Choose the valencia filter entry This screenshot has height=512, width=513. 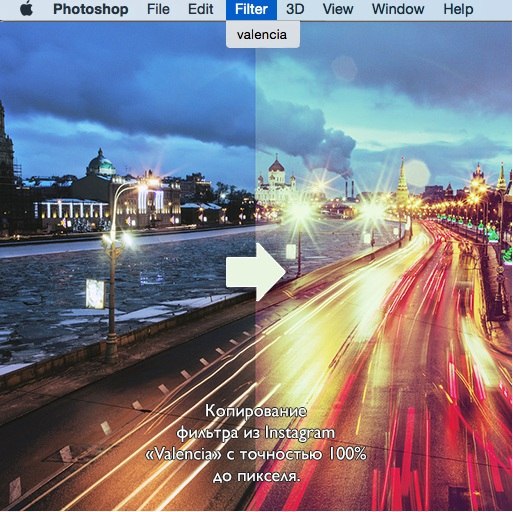(x=263, y=34)
